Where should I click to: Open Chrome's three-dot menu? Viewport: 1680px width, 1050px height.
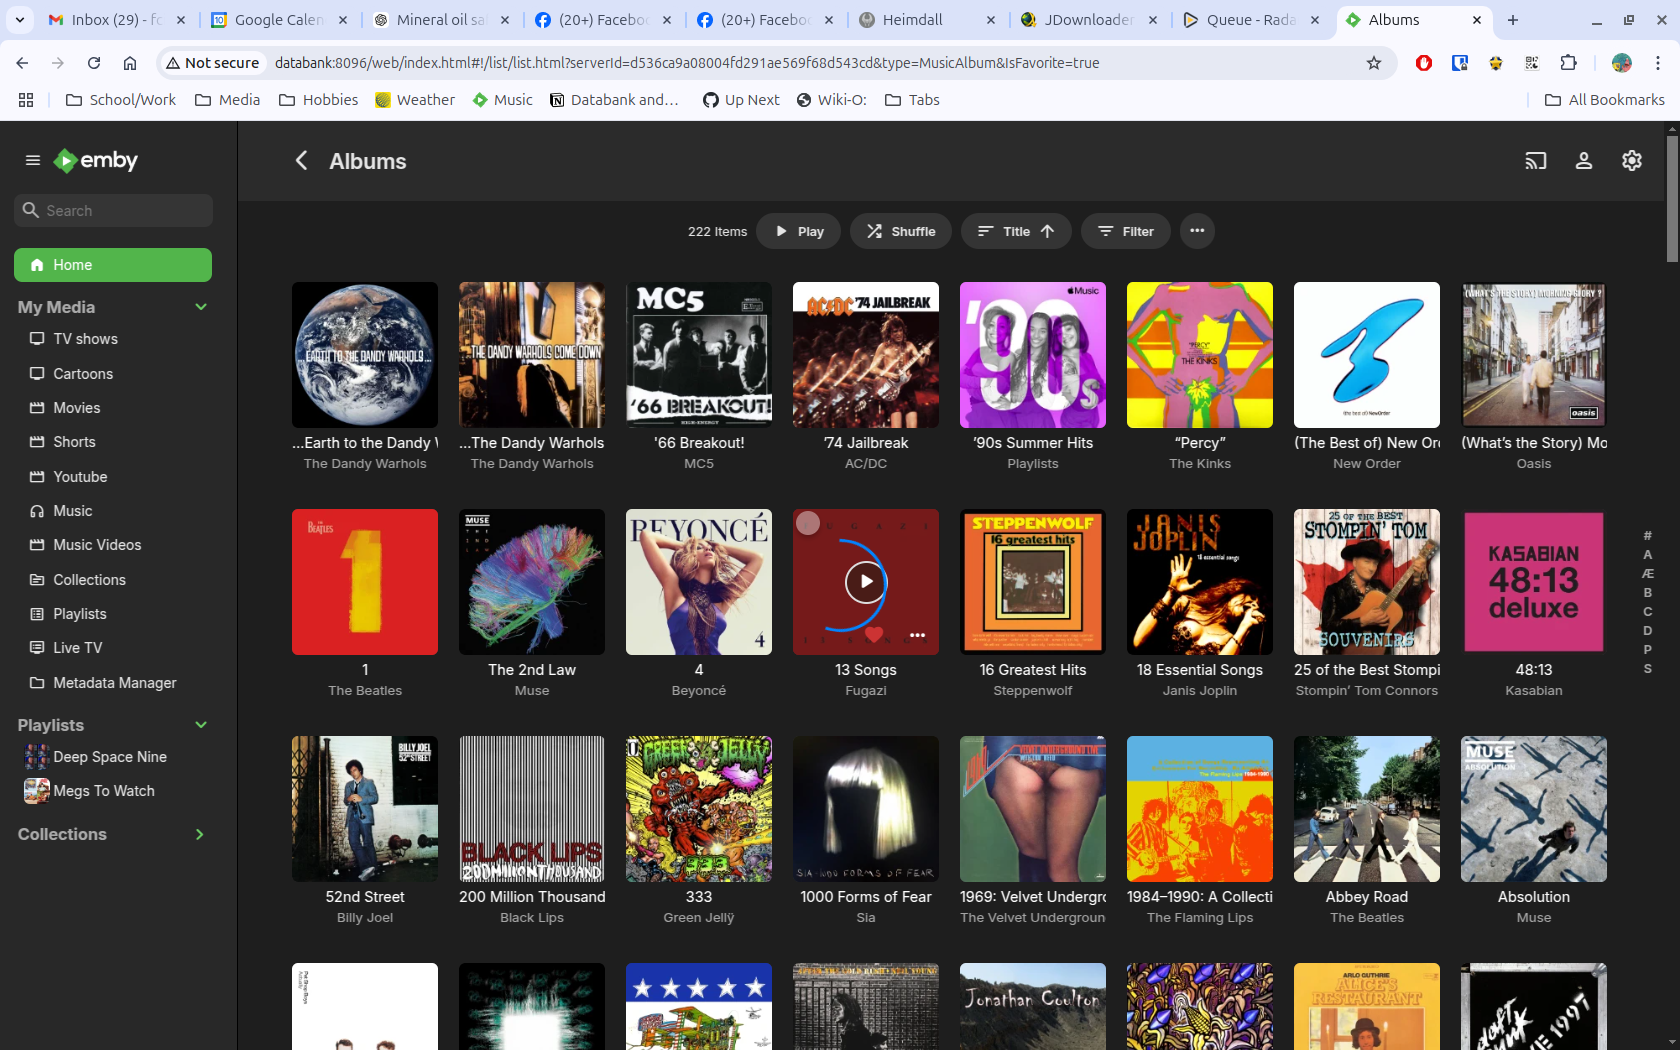(1658, 63)
